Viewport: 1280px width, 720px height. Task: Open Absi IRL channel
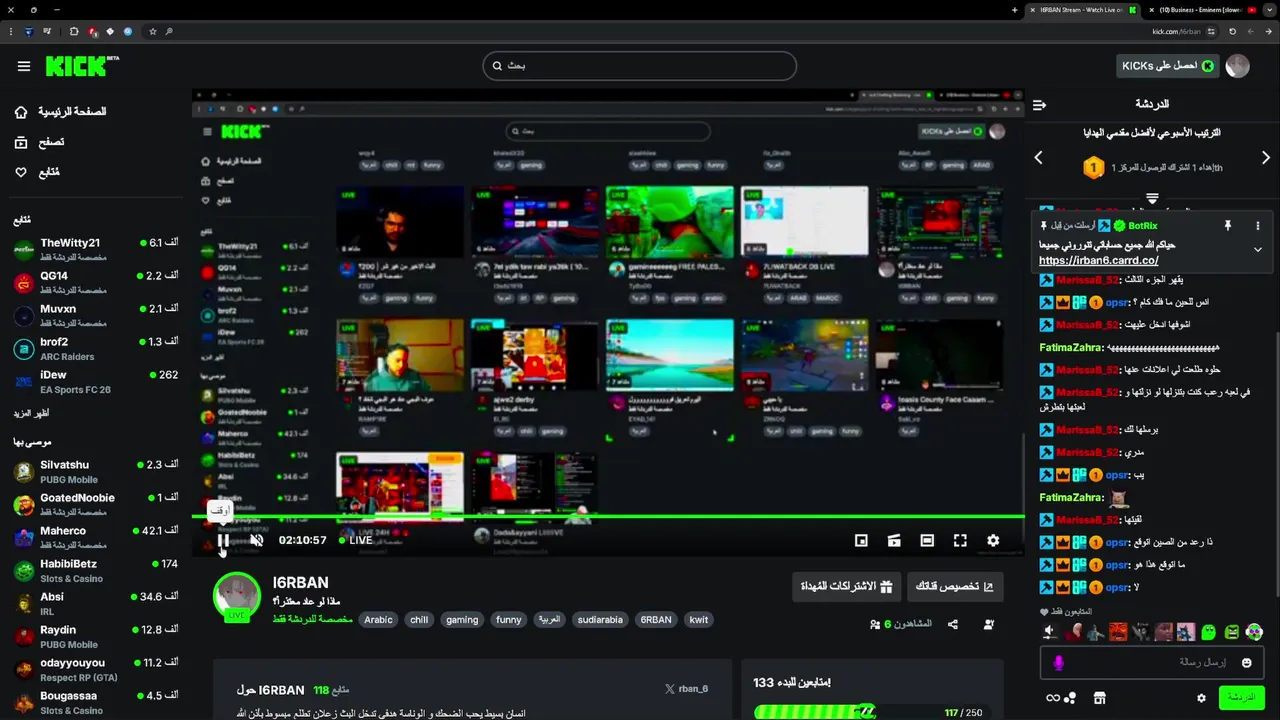[96, 603]
